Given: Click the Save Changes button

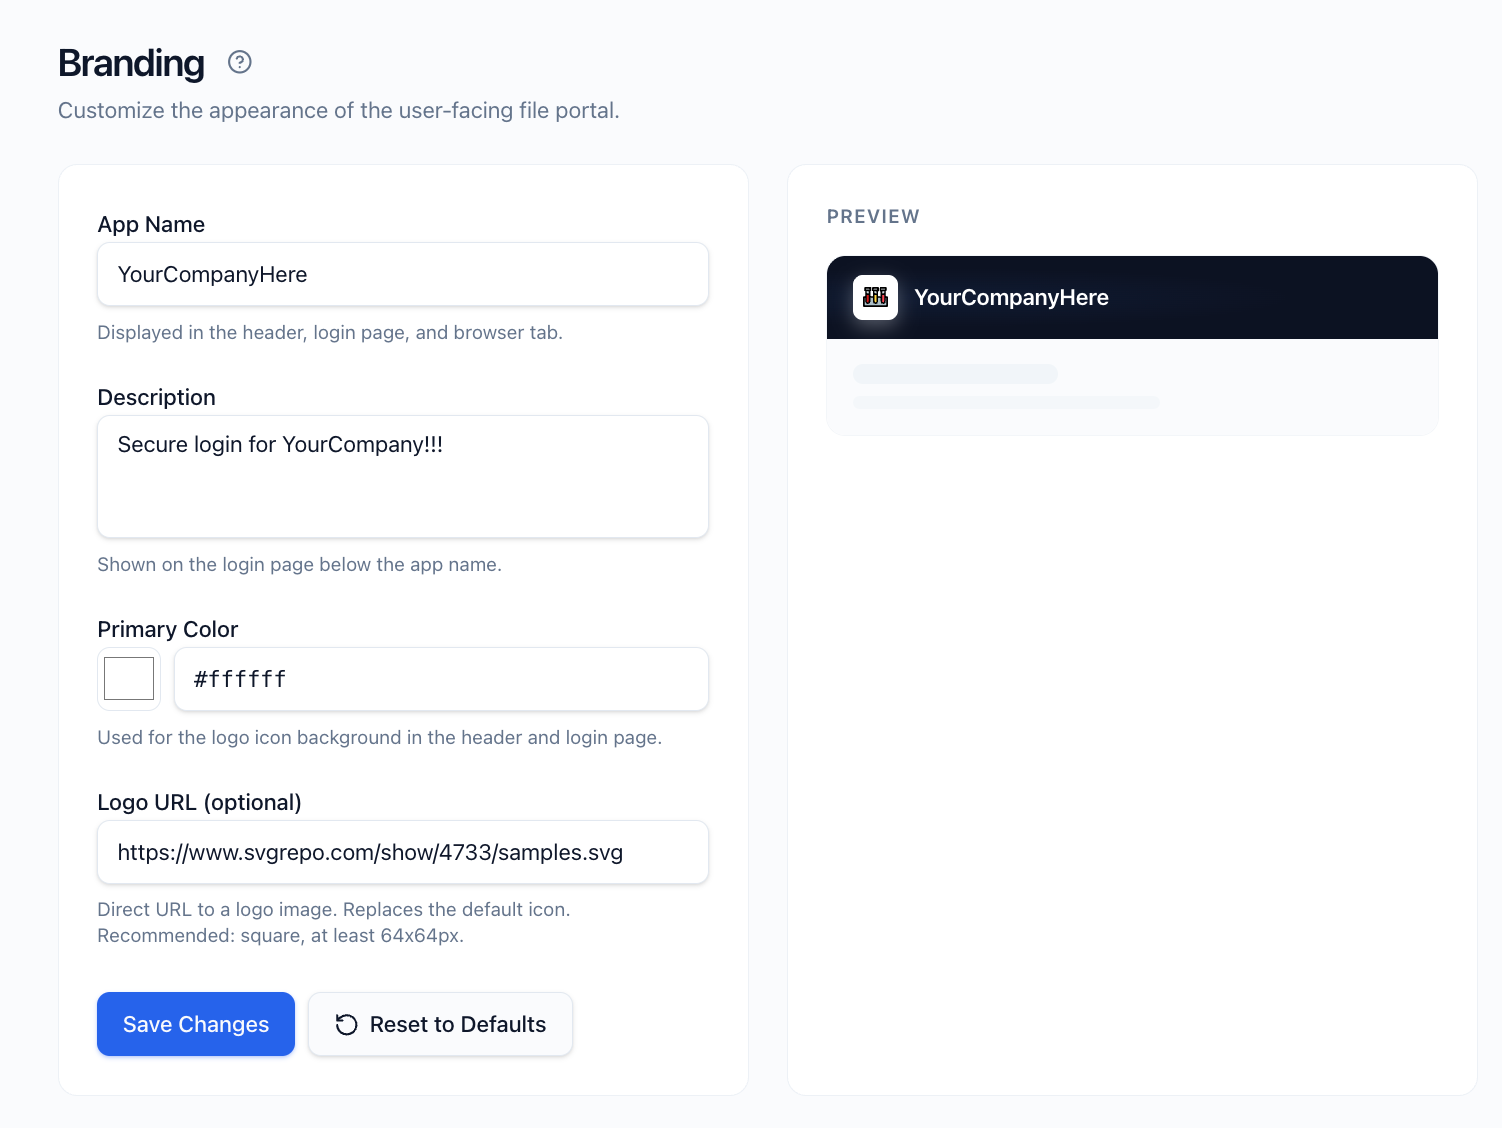Looking at the screenshot, I should click(195, 1024).
